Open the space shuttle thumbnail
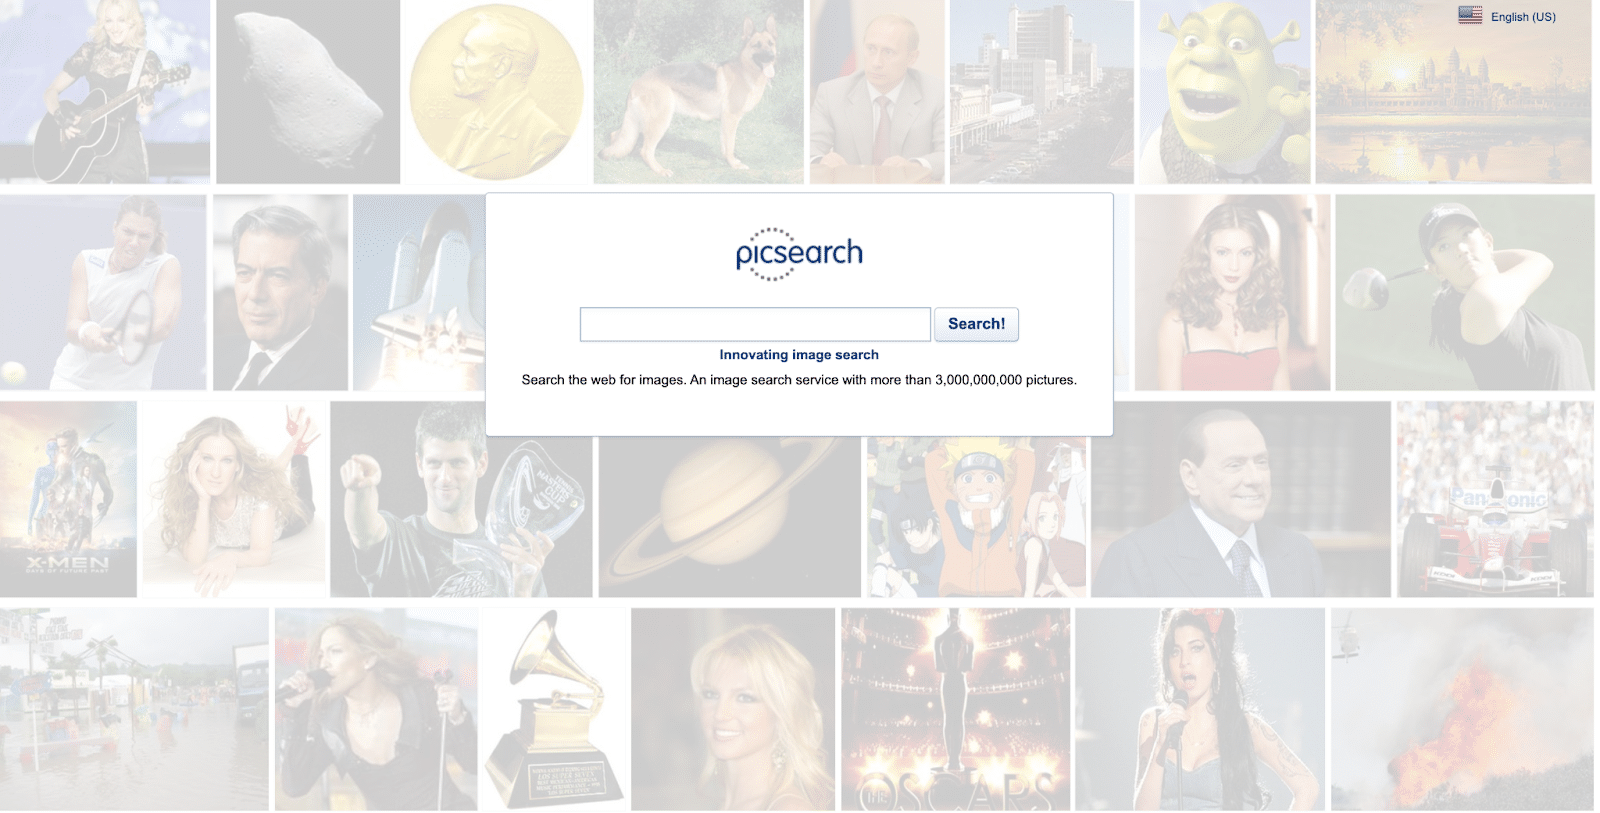This screenshot has height=813, width=1600. click(419, 292)
